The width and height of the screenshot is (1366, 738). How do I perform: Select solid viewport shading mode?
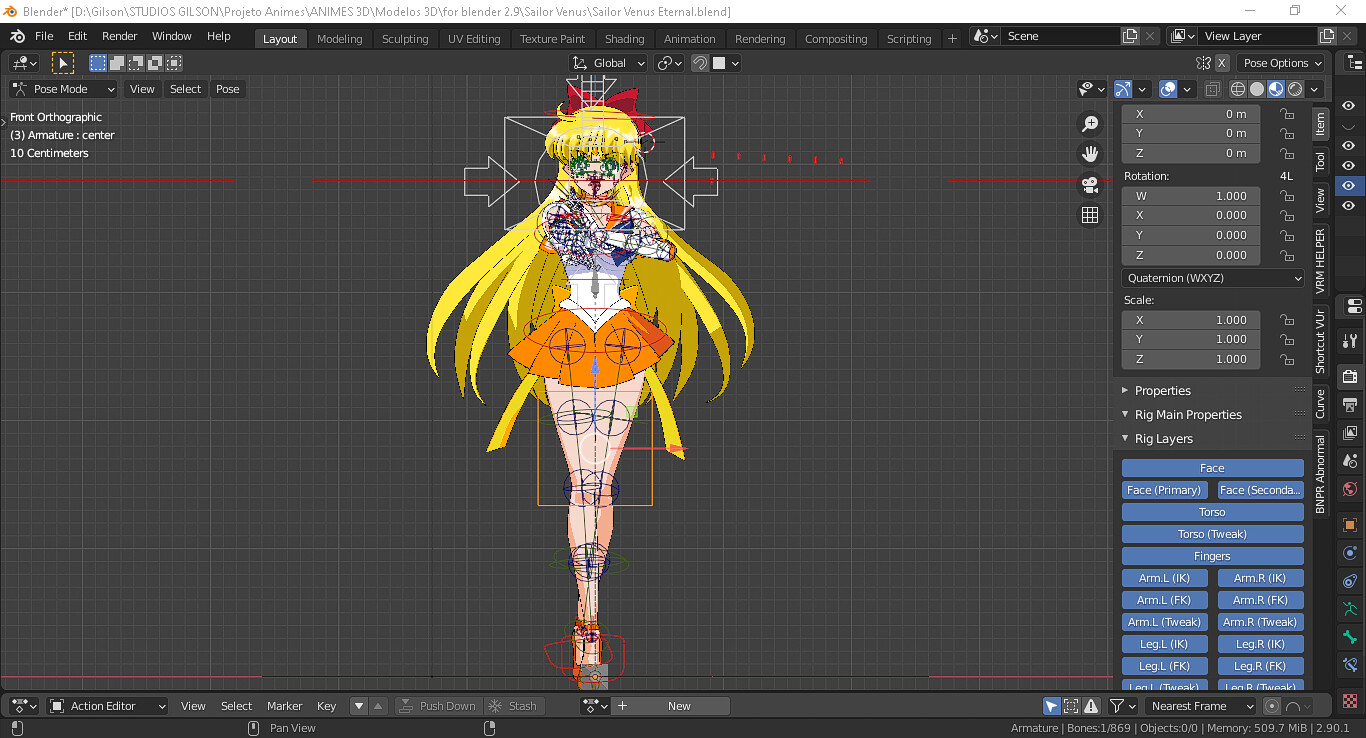click(1257, 89)
